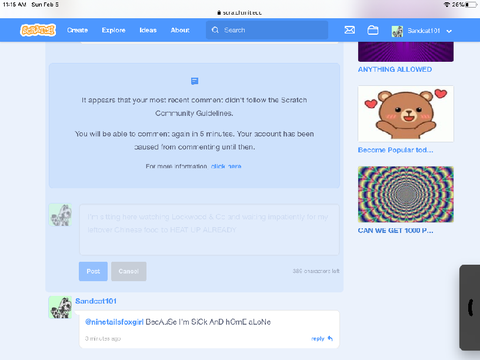
Task: Open the Messages envelope icon
Action: (x=350, y=30)
